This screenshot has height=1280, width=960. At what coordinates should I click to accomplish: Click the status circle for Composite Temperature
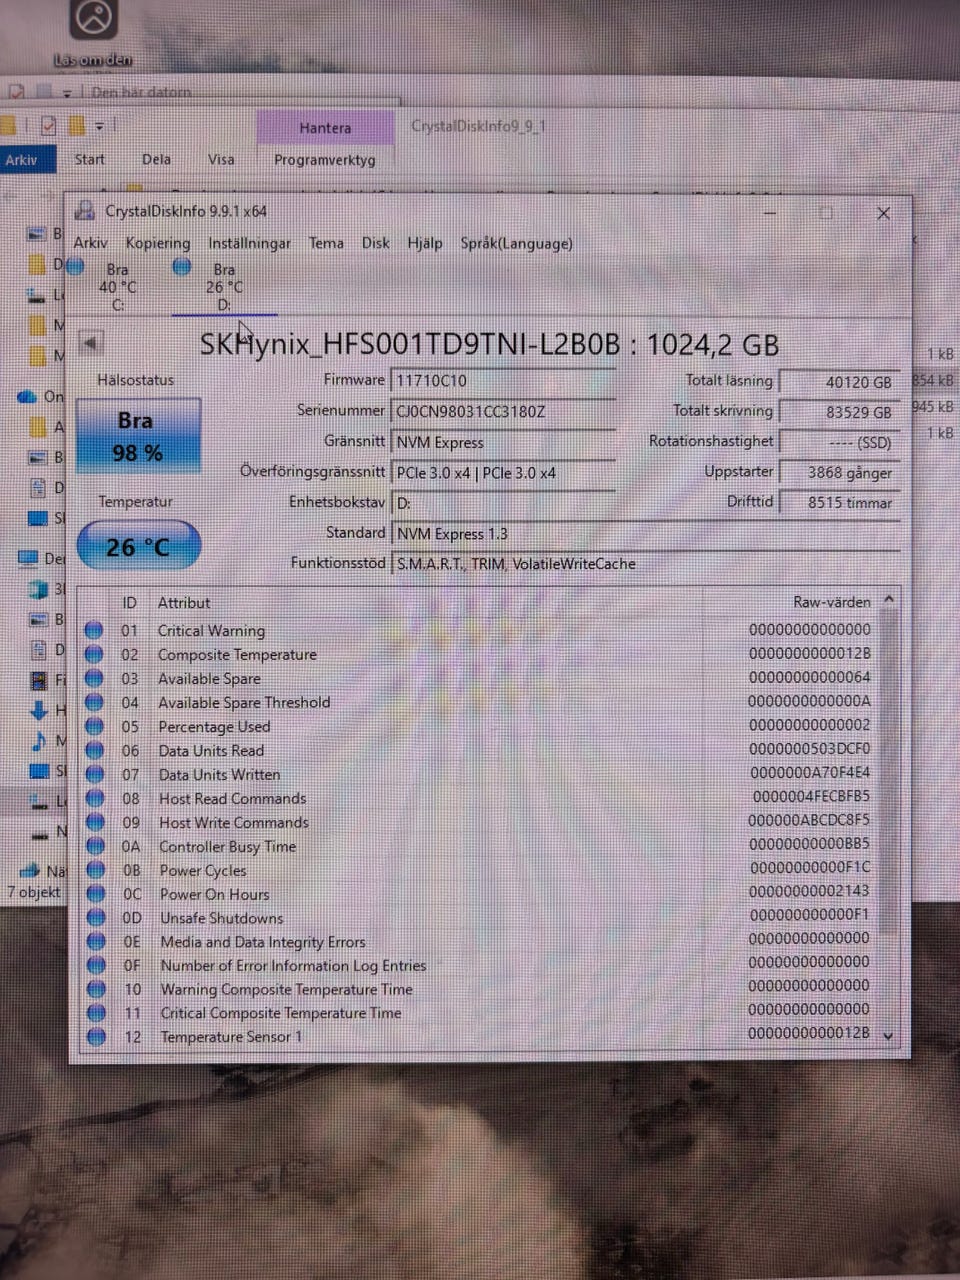point(94,654)
